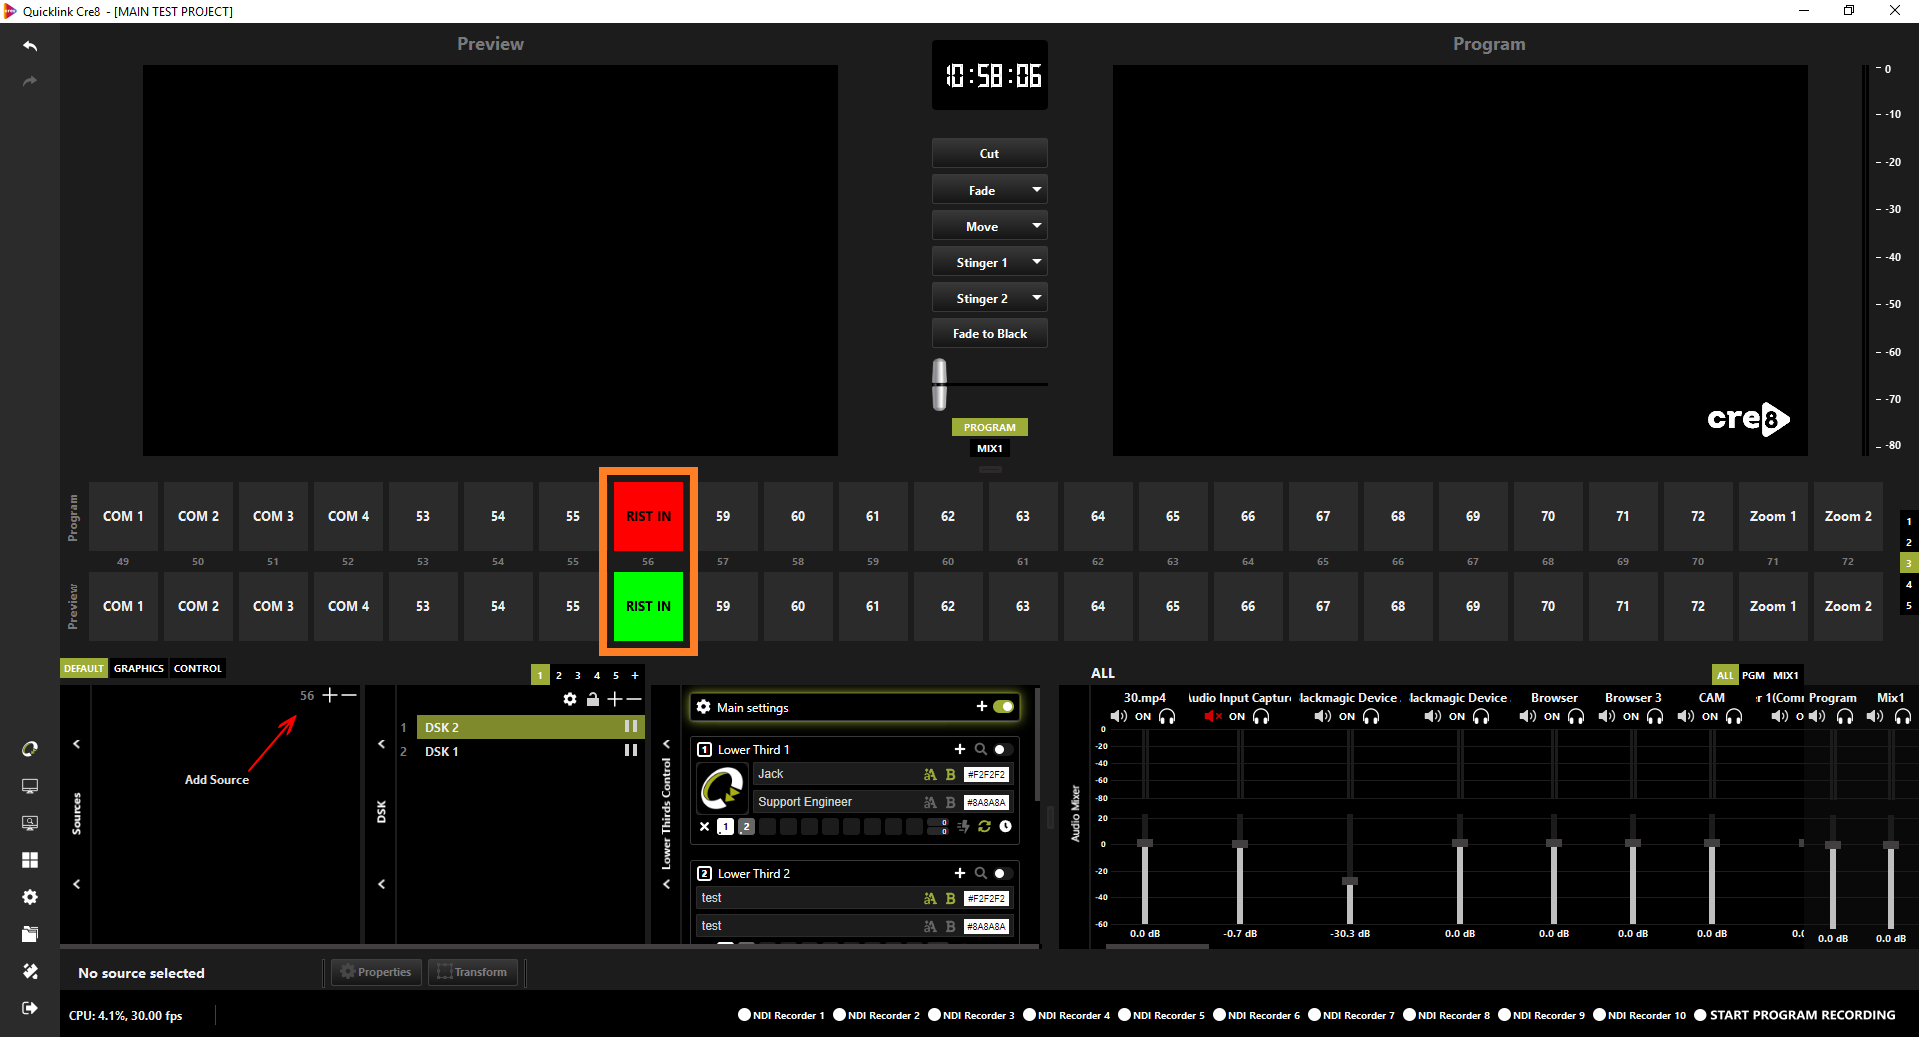This screenshot has height=1037, width=1919.
Task: Click the Quicklink logo icon in sidebar
Action: pos(30,749)
